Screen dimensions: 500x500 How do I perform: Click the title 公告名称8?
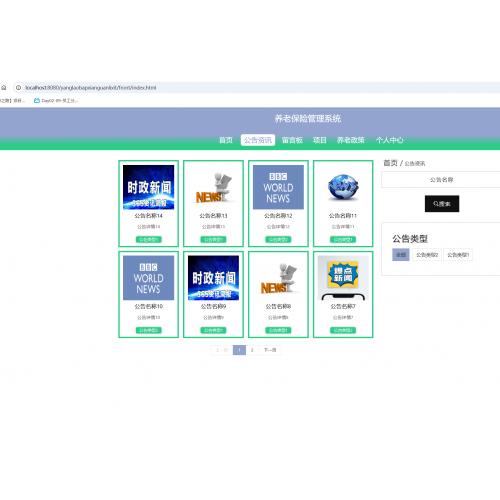pyautogui.click(x=278, y=306)
